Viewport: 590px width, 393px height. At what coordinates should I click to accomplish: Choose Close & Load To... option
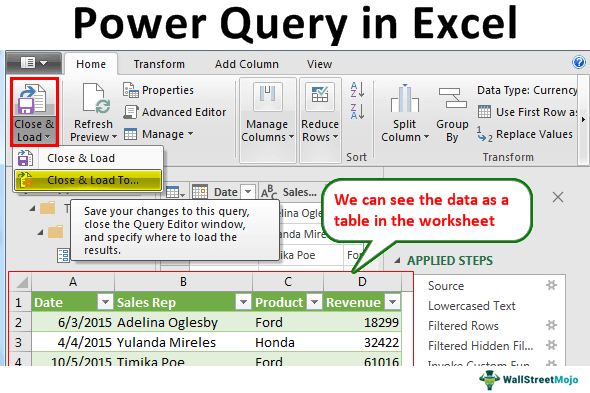point(89,180)
